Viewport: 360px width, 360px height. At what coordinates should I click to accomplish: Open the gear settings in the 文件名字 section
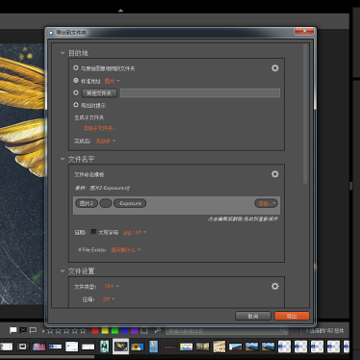275,174
